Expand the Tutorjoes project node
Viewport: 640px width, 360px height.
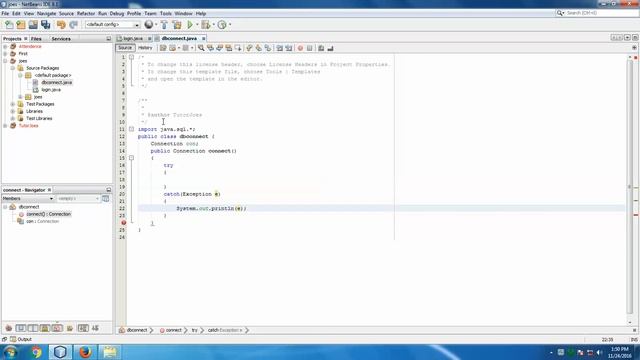pyautogui.click(x=5, y=126)
